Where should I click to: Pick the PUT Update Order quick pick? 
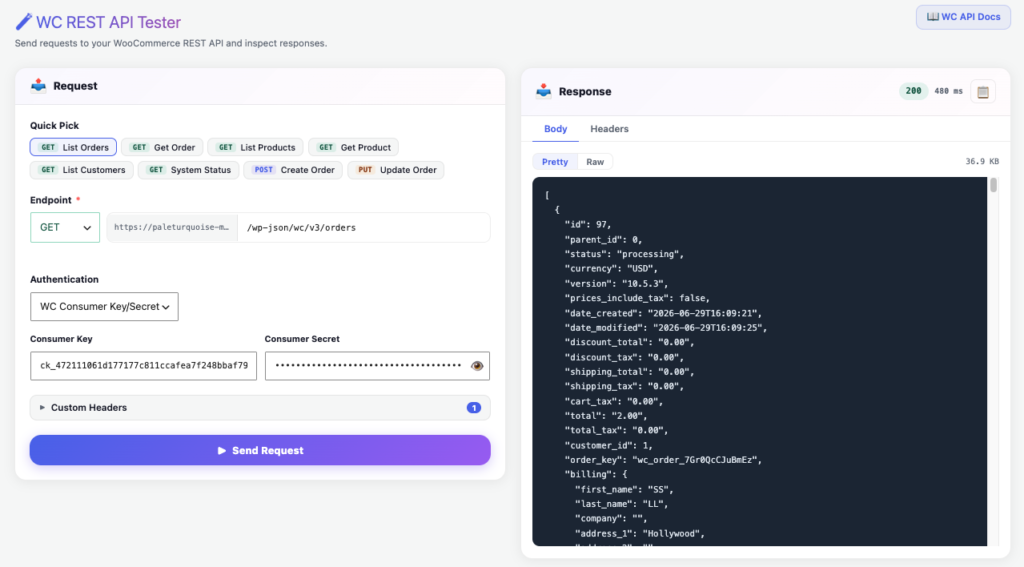pos(396,170)
